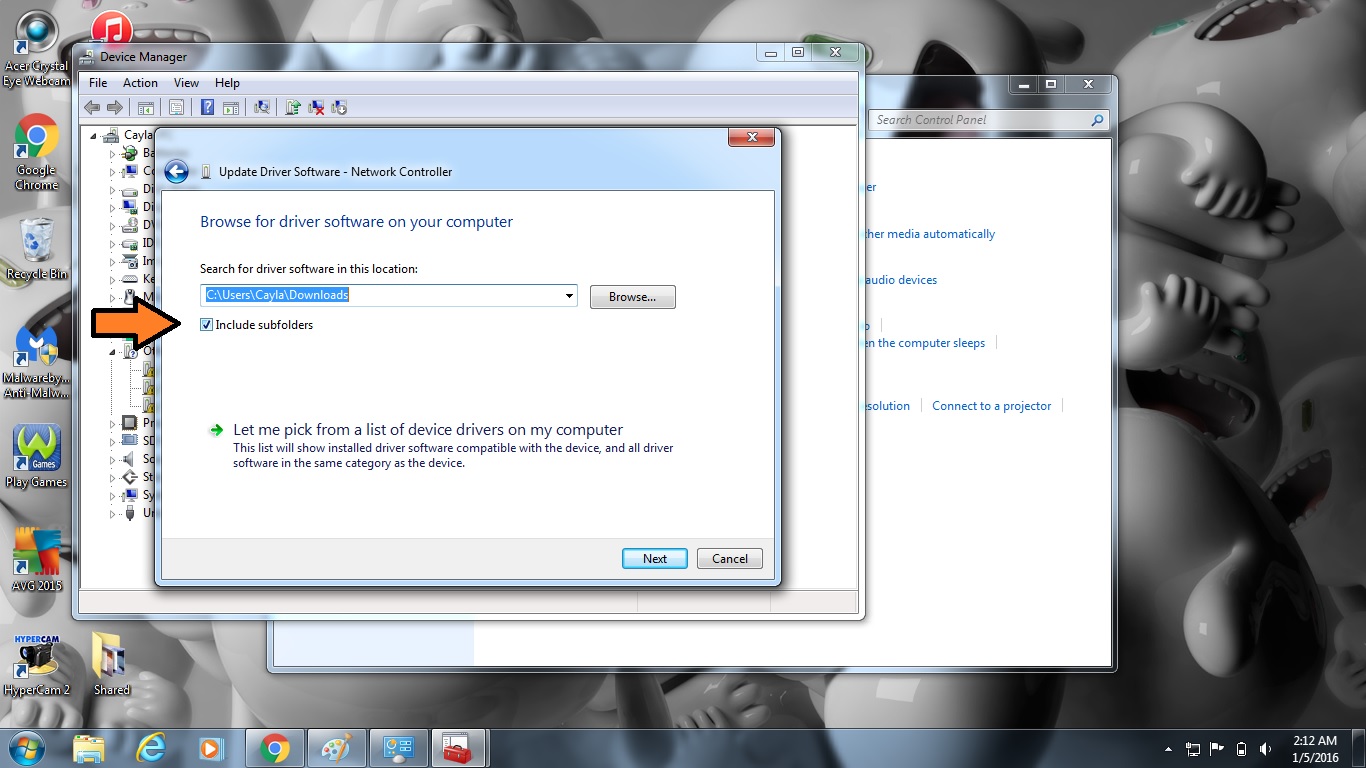Click the blue Help question mark toolbar icon

coord(208,108)
